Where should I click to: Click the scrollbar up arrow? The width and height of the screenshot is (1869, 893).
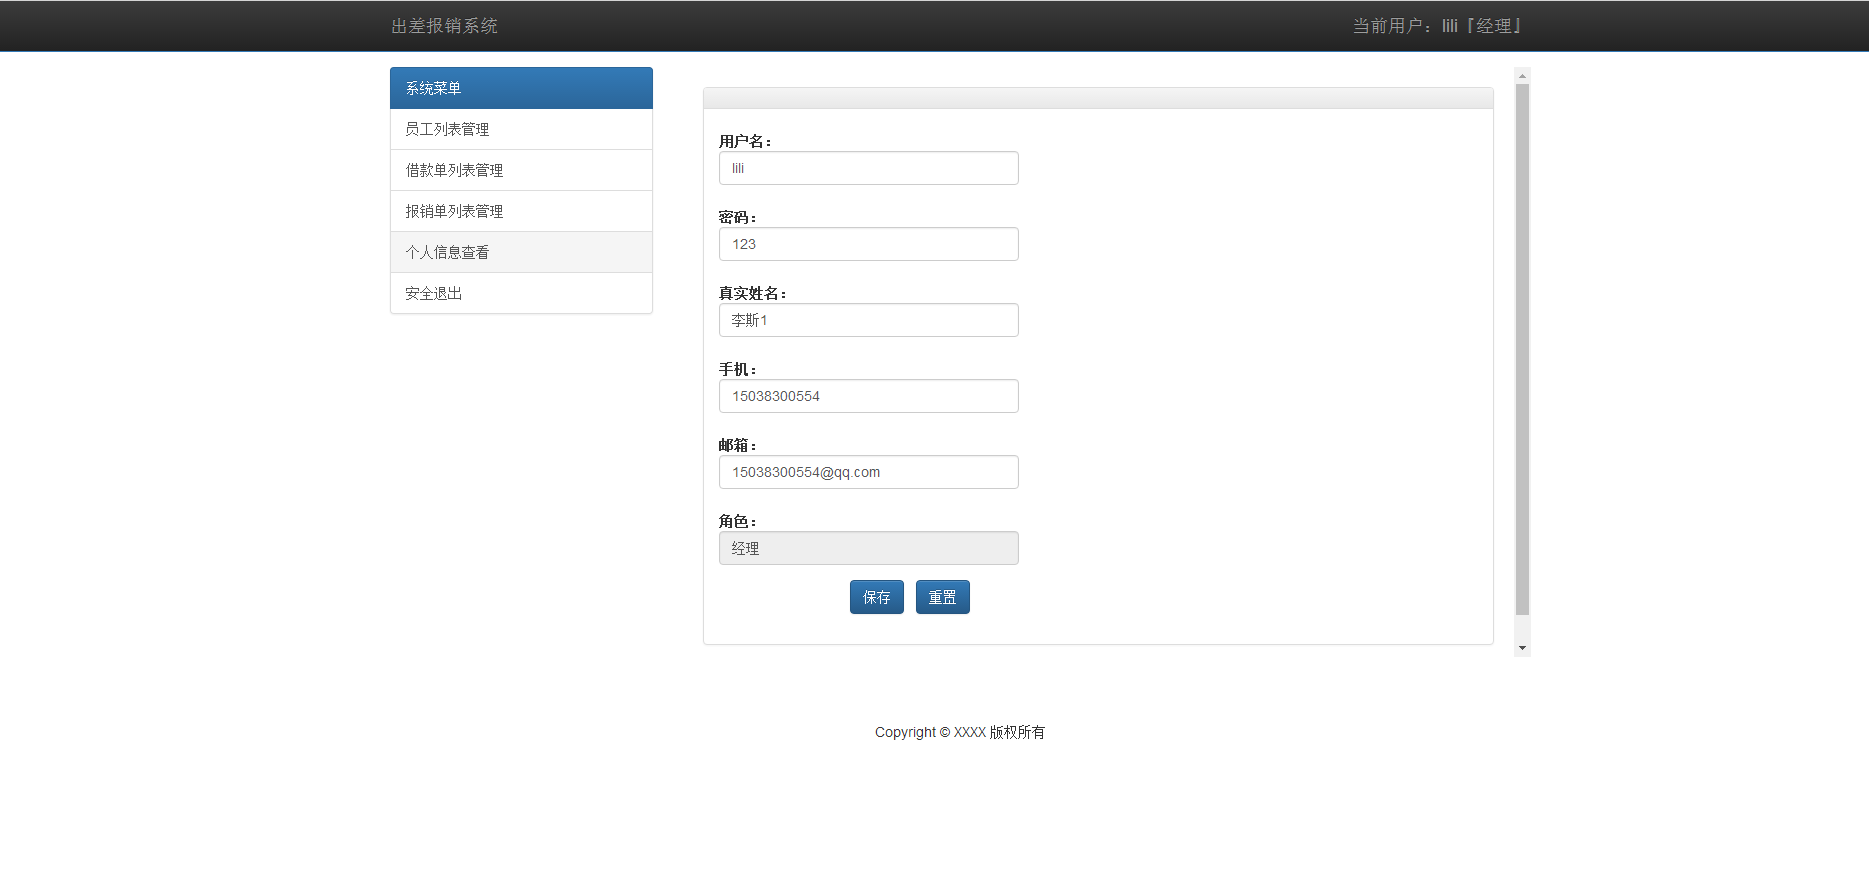click(x=1522, y=76)
